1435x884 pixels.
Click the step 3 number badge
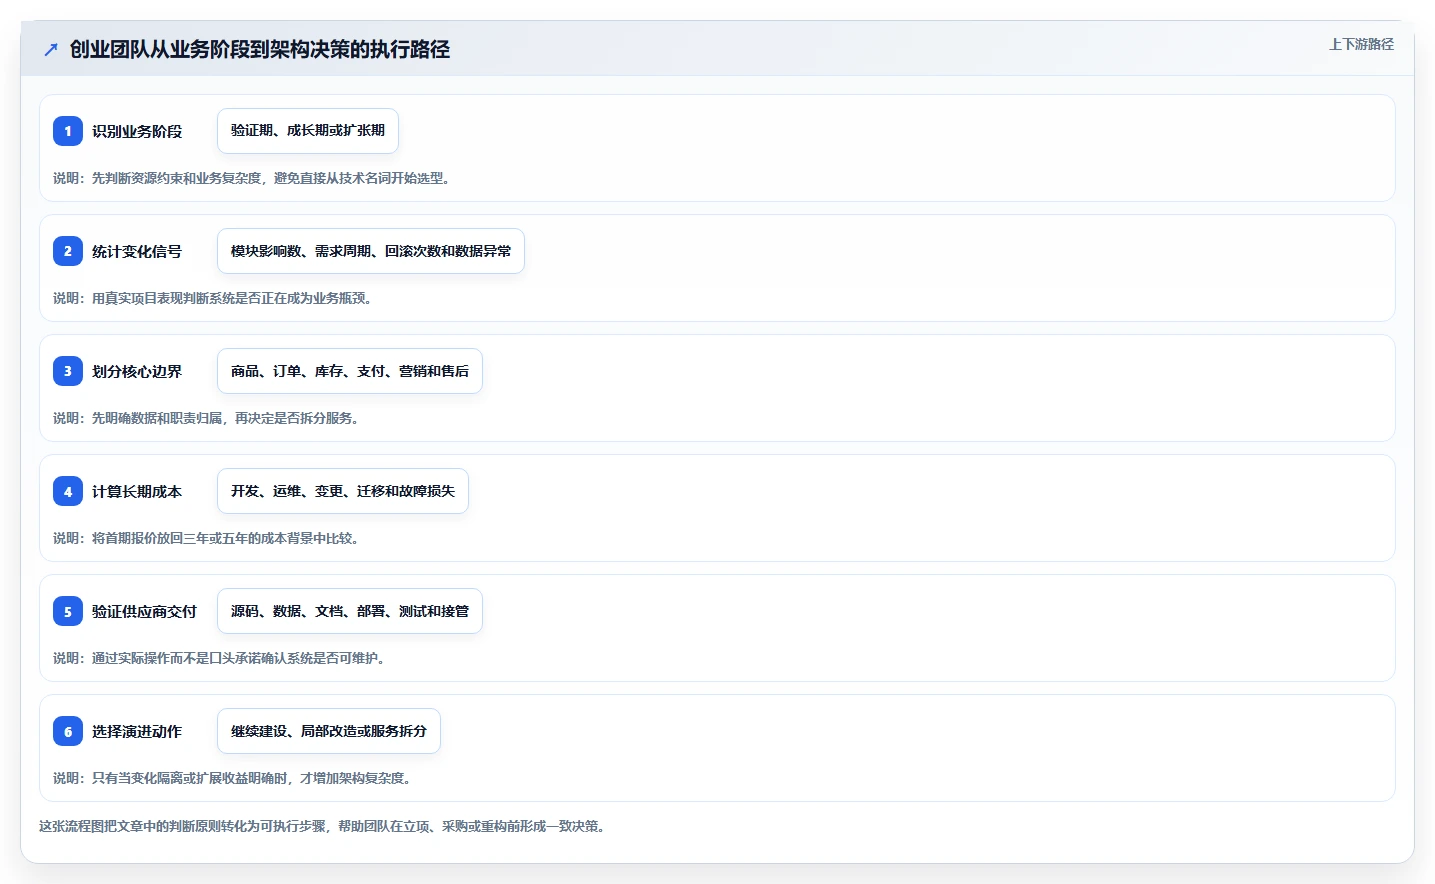click(x=68, y=371)
